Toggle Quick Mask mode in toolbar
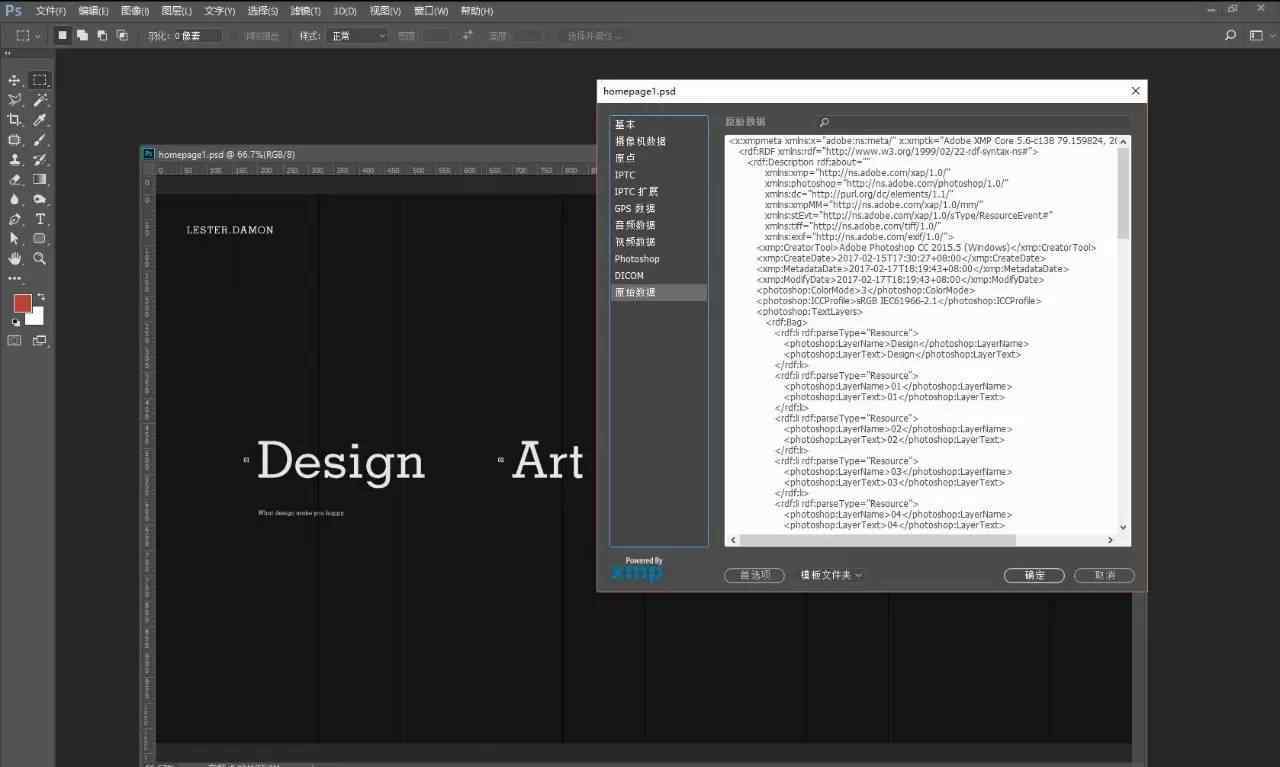 [15, 340]
